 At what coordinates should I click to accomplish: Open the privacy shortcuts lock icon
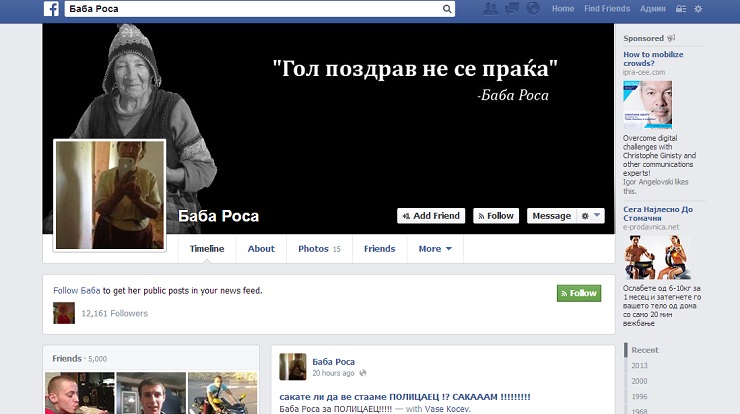[680, 9]
